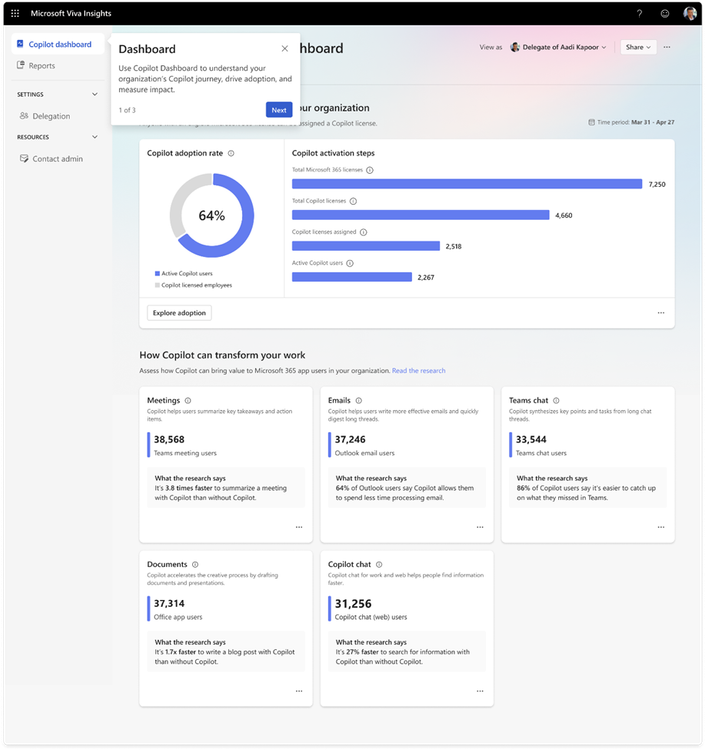Open the user profile avatar
The height and width of the screenshot is (750, 705).
[690, 13]
